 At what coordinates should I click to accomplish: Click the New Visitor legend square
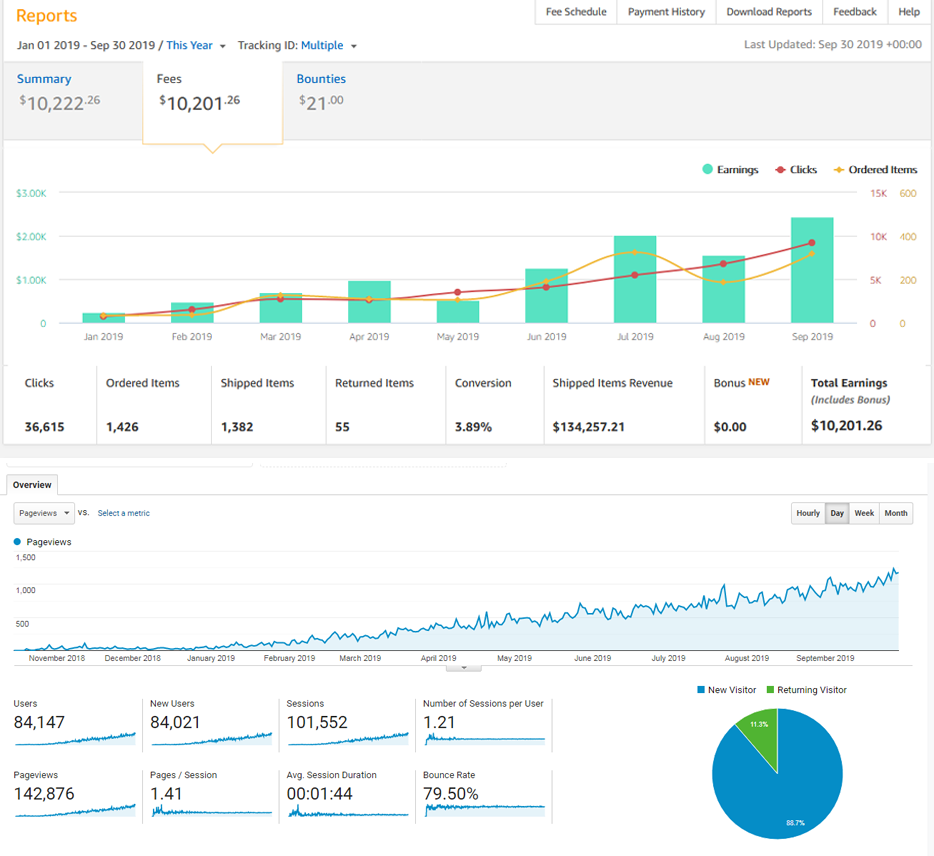point(703,689)
